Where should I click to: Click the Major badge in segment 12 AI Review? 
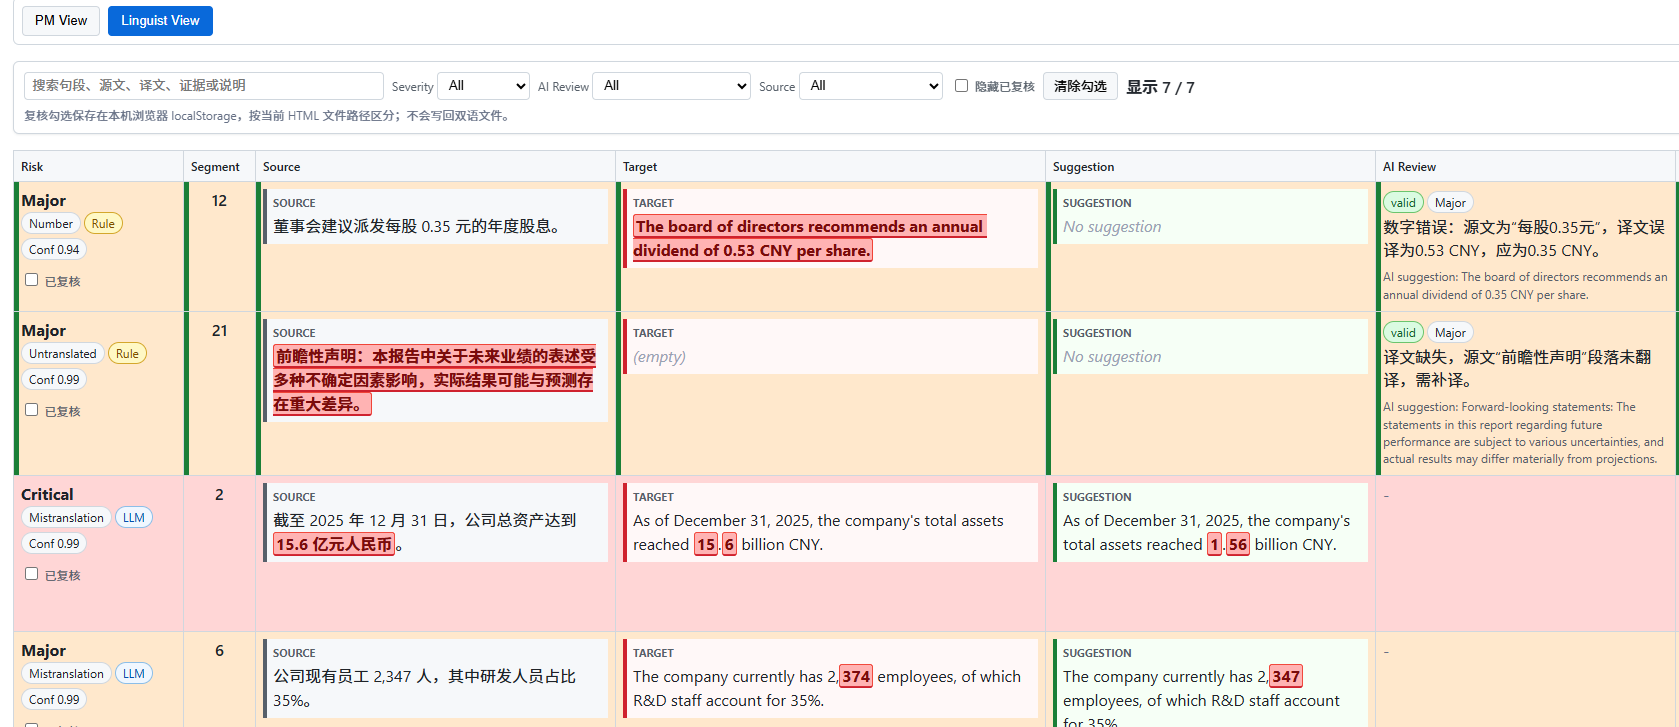click(1450, 203)
